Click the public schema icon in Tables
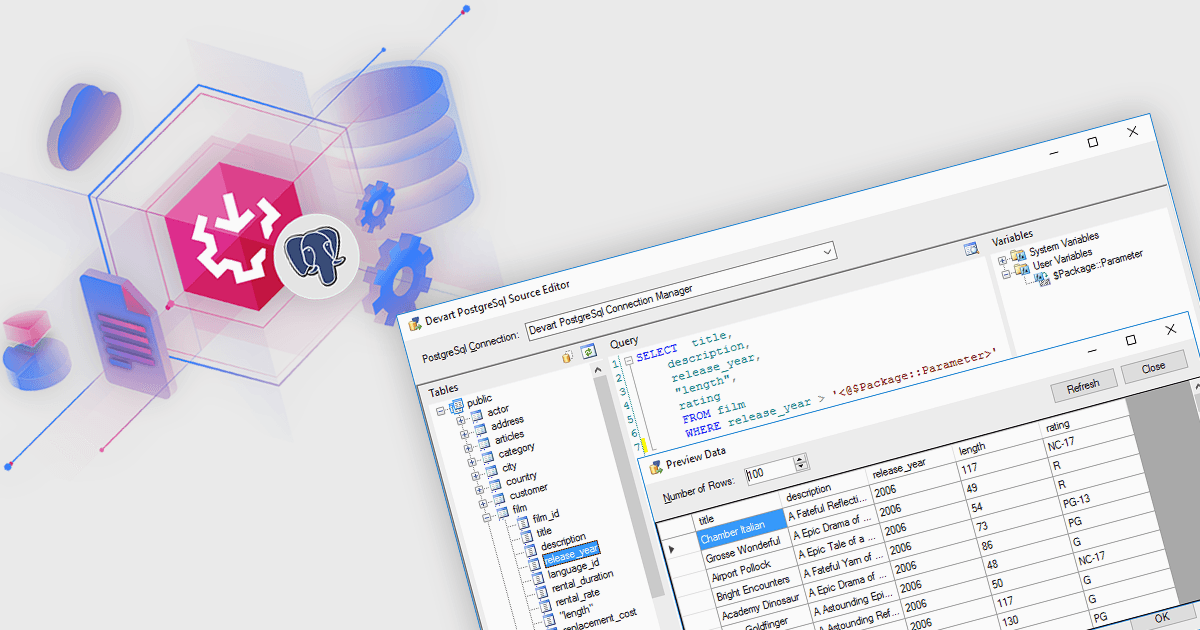 (456, 404)
